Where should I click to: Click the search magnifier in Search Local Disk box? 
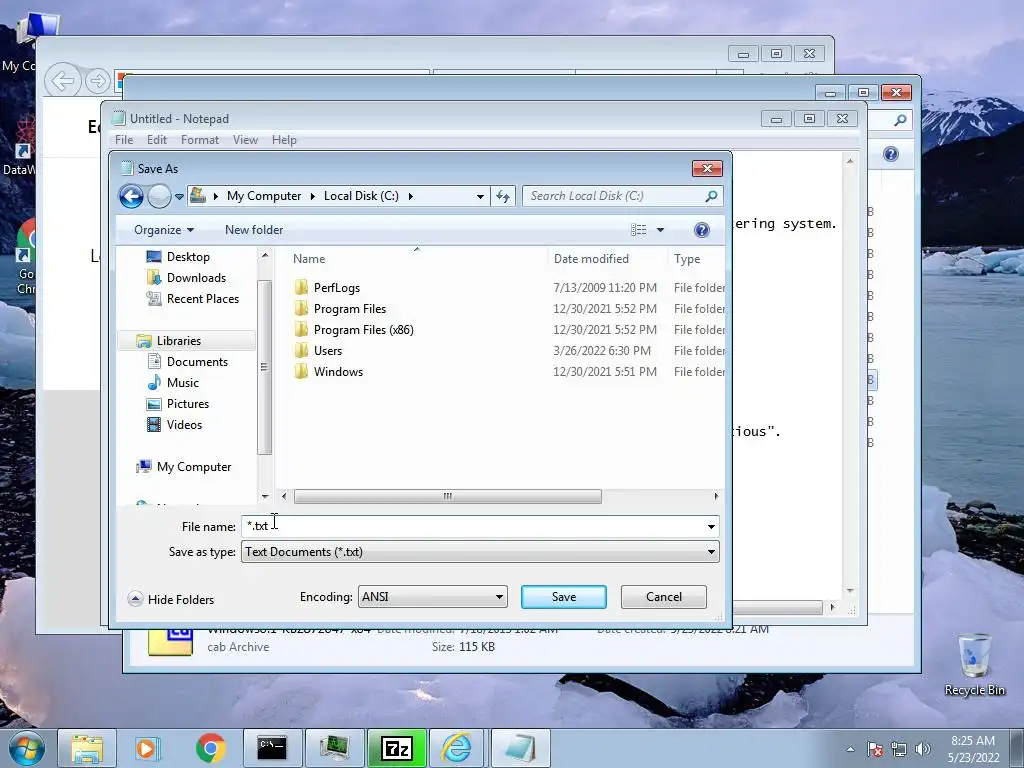[711, 196]
